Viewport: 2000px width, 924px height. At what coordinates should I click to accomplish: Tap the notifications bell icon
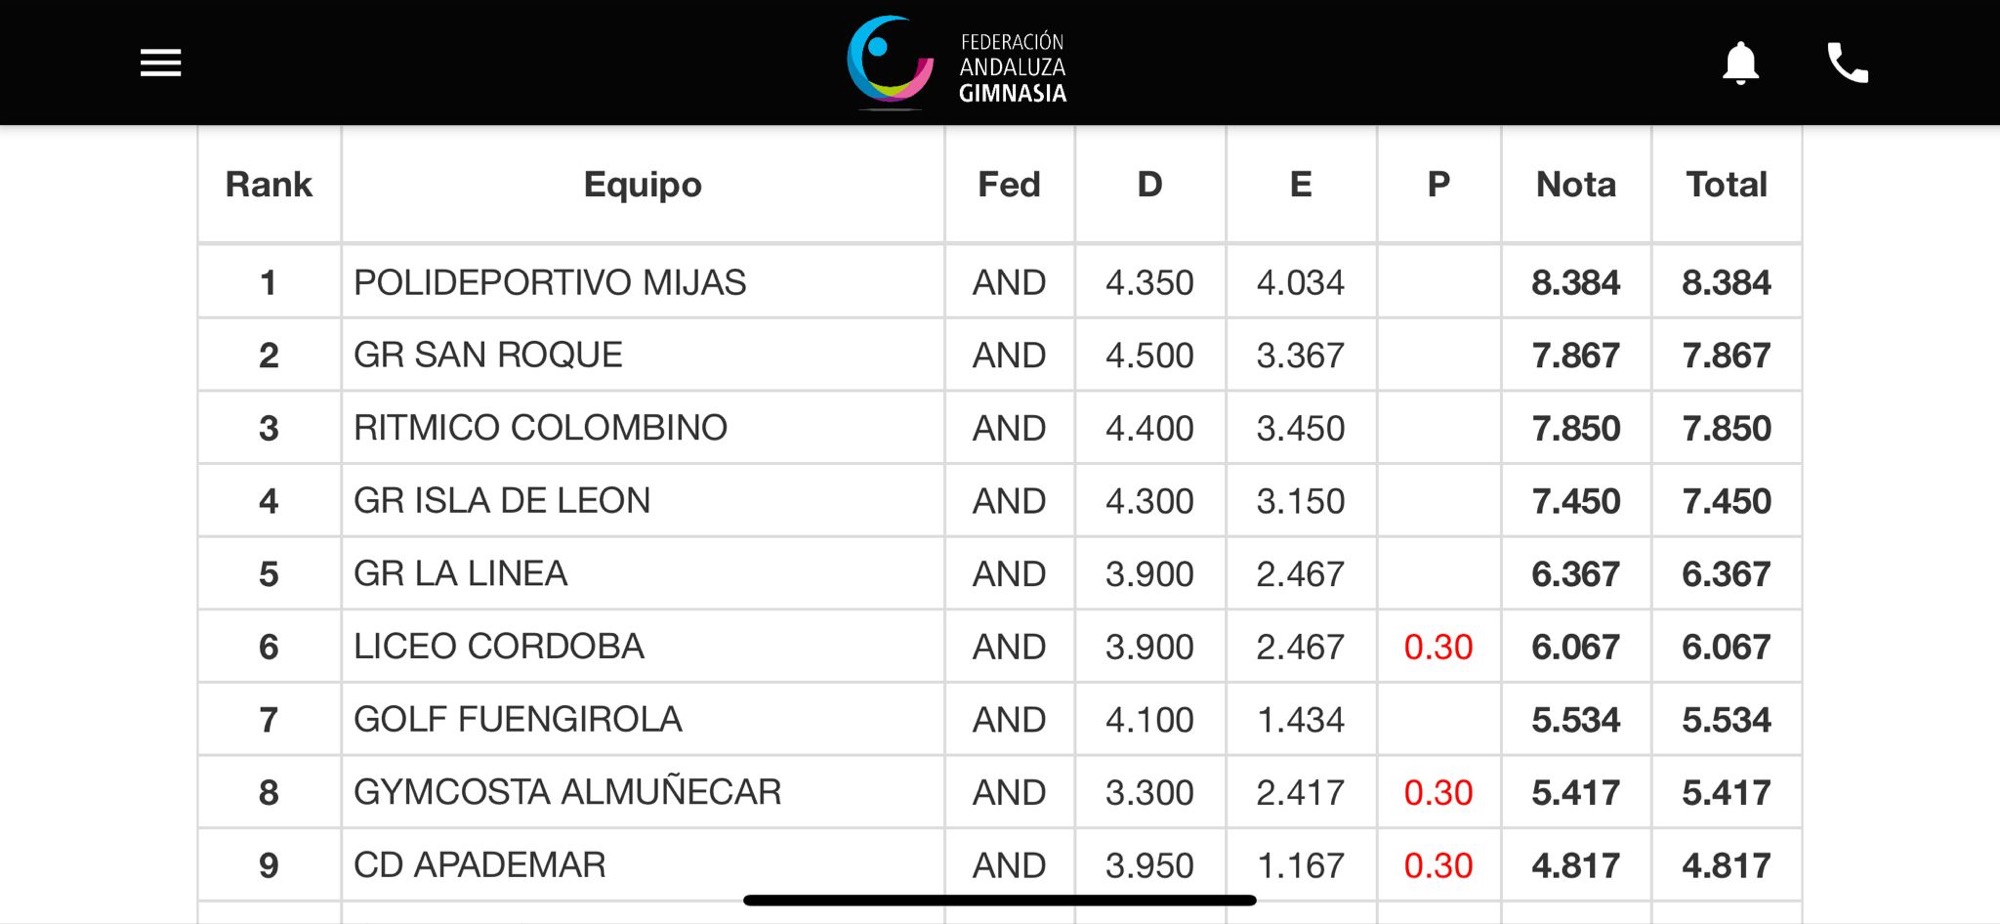click(1740, 63)
